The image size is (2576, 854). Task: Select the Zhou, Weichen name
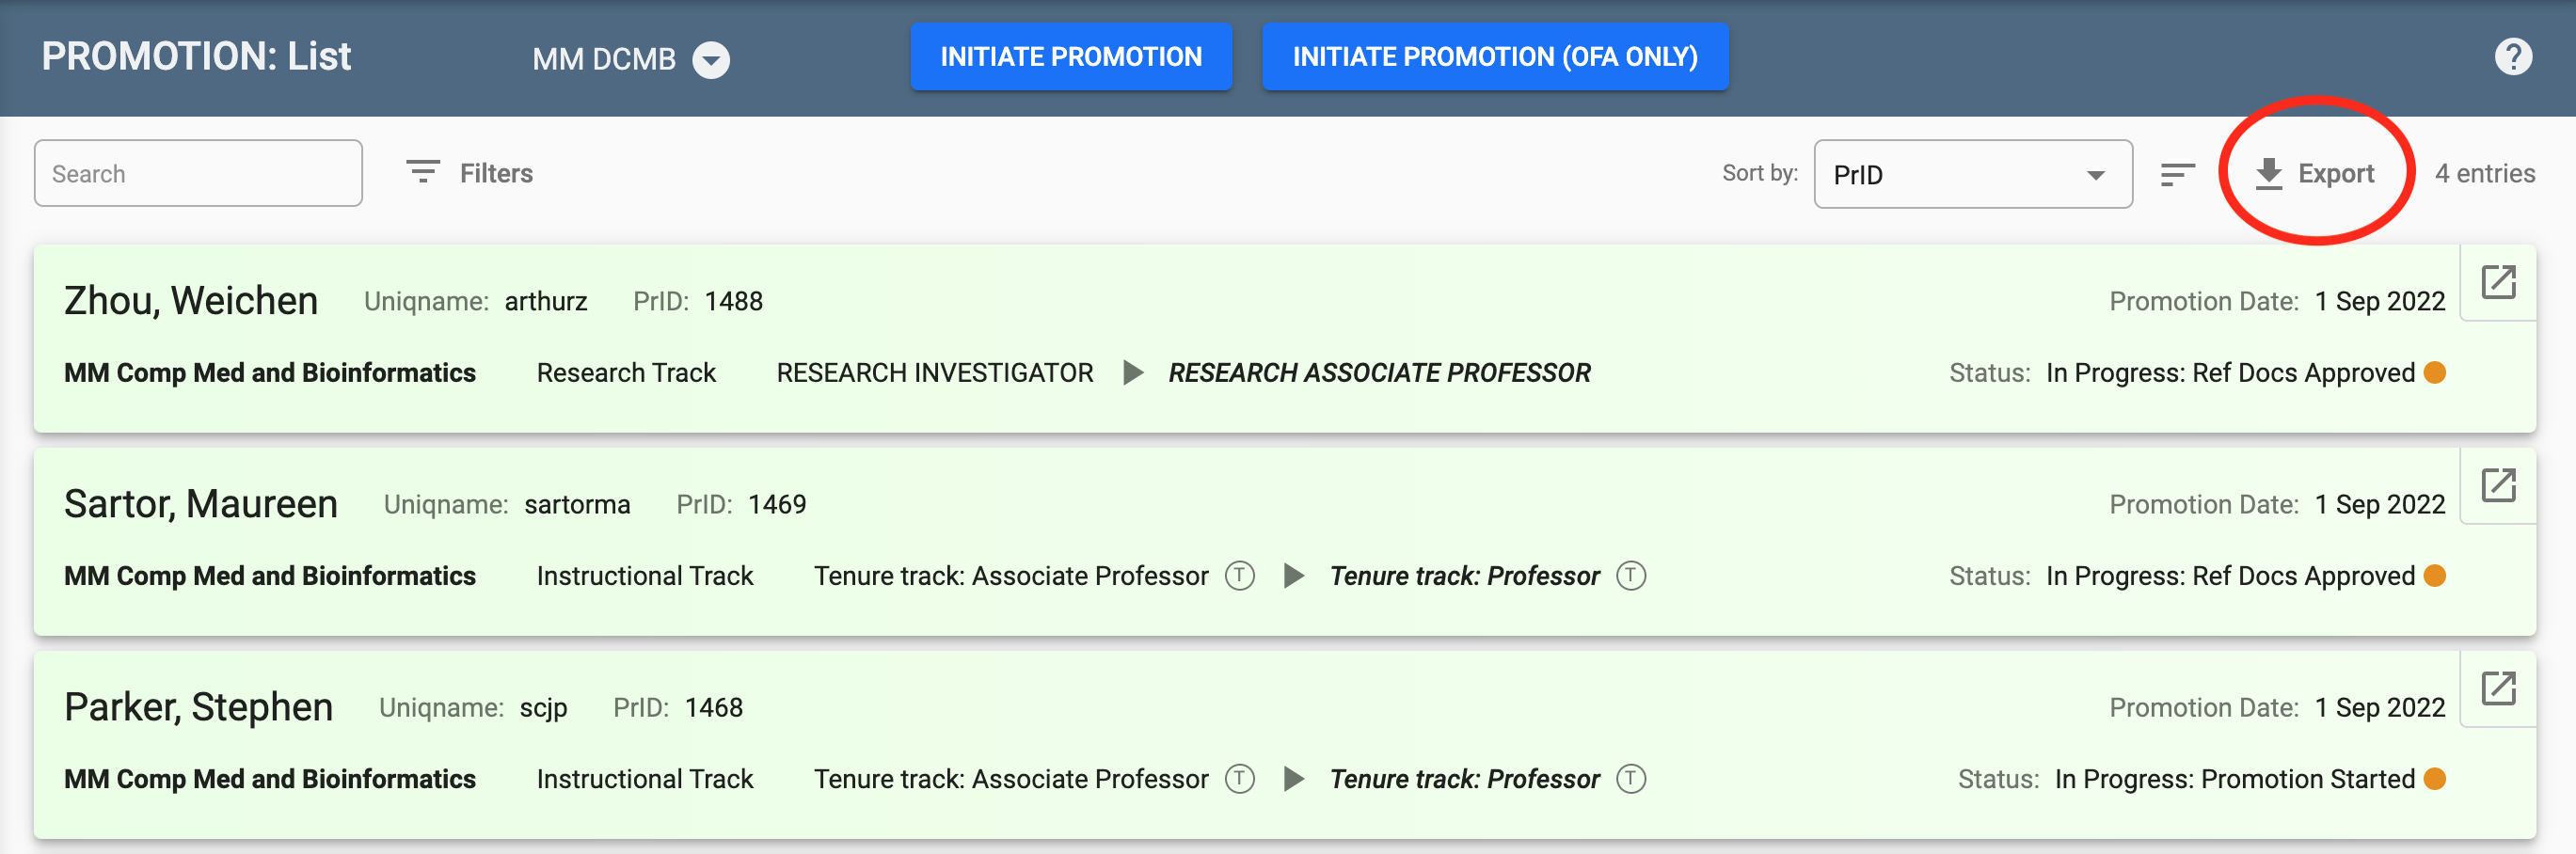tap(191, 301)
